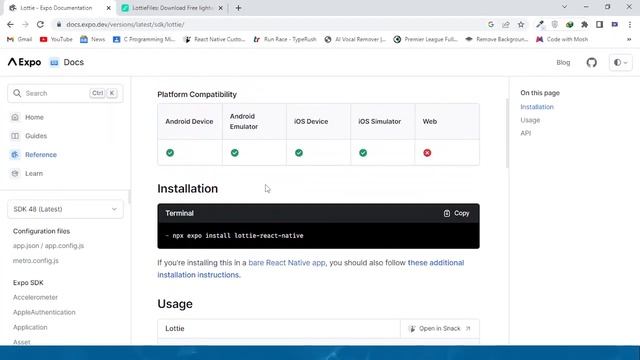The width and height of the screenshot is (640, 360).
Task: Open new browser tab
Action: (238, 8)
